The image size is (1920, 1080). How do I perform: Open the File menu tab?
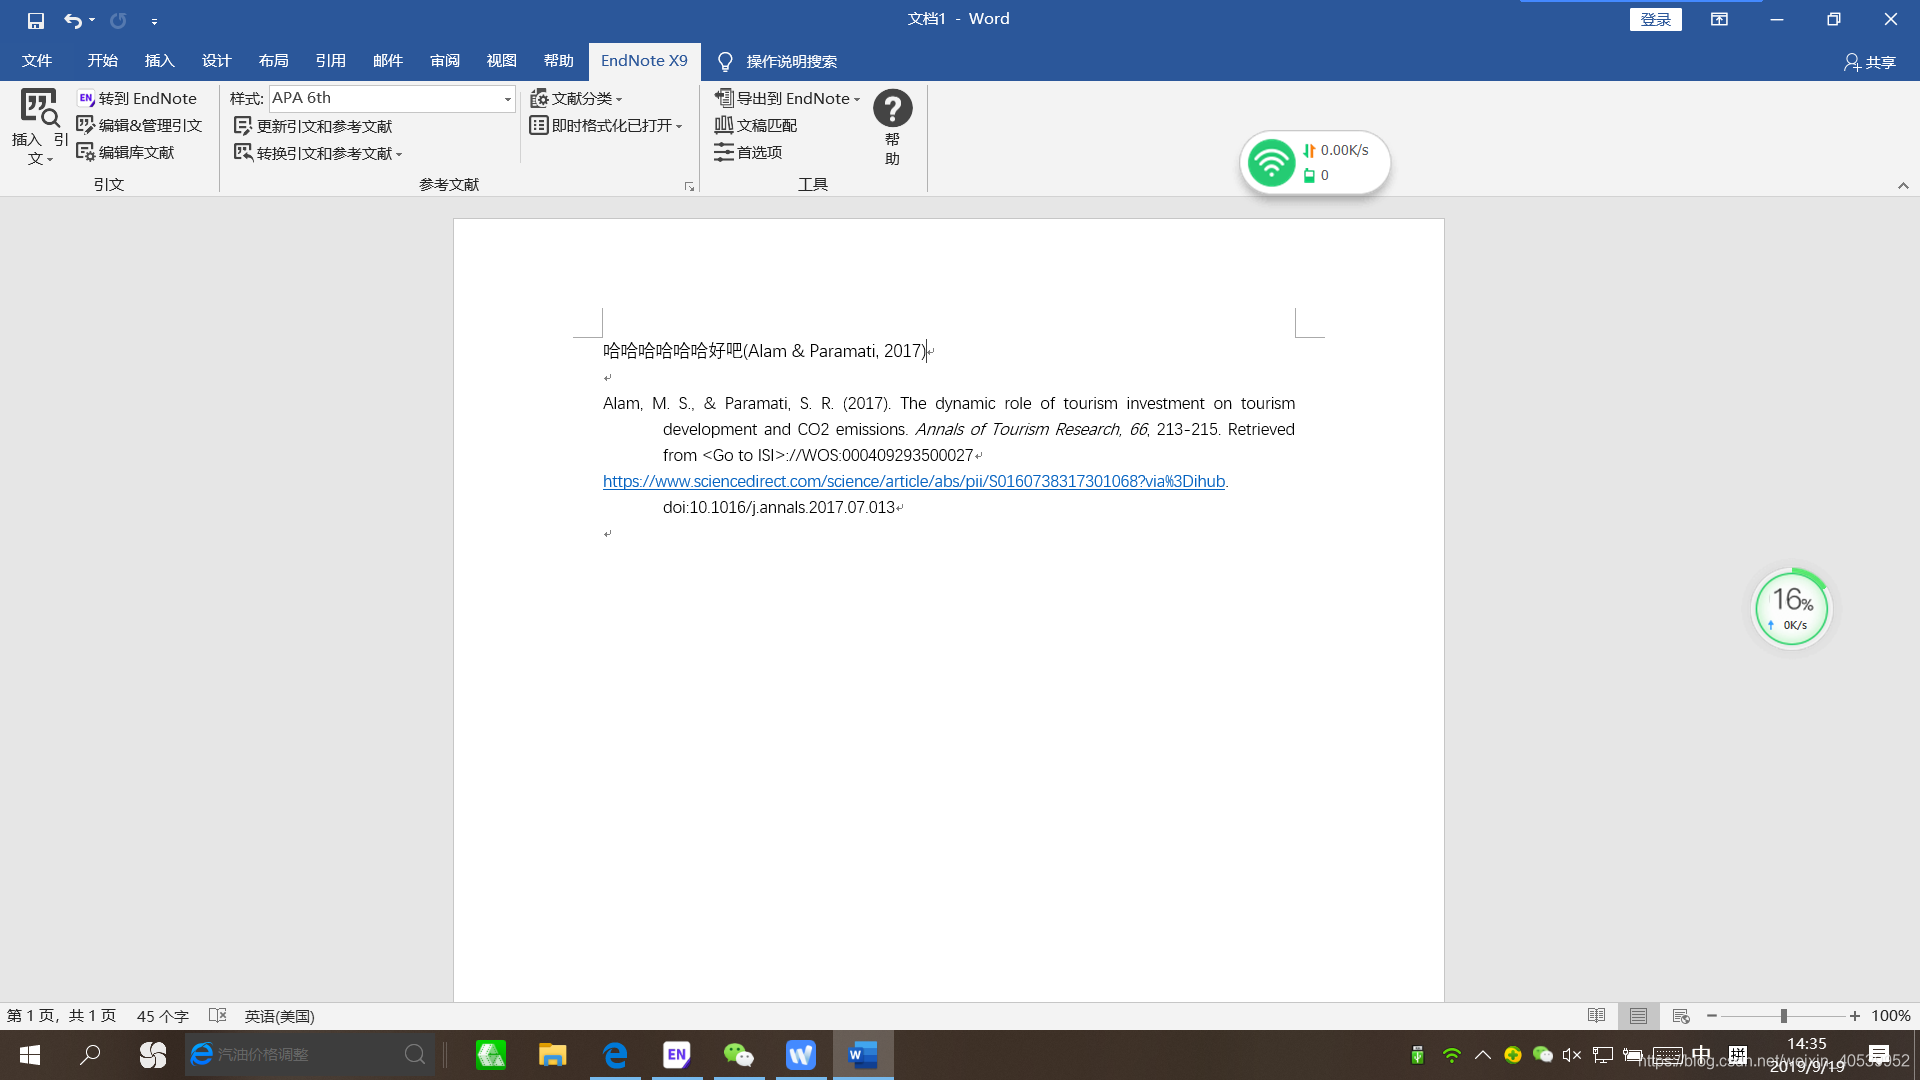(x=37, y=61)
